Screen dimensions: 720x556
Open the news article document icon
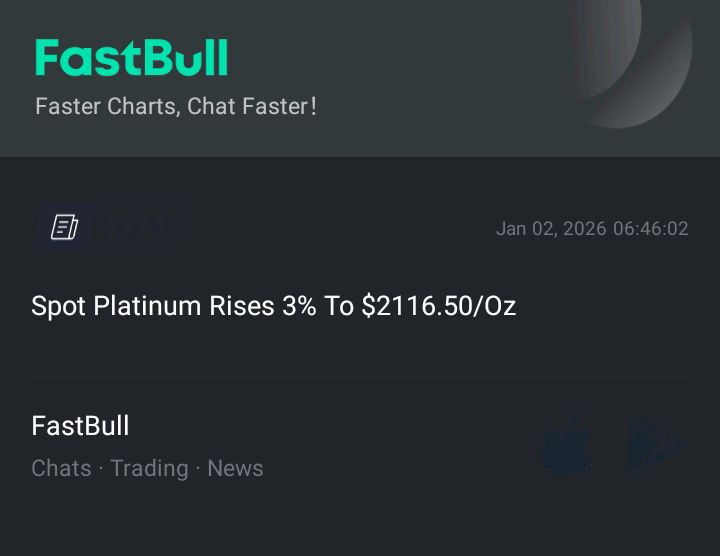(x=65, y=228)
